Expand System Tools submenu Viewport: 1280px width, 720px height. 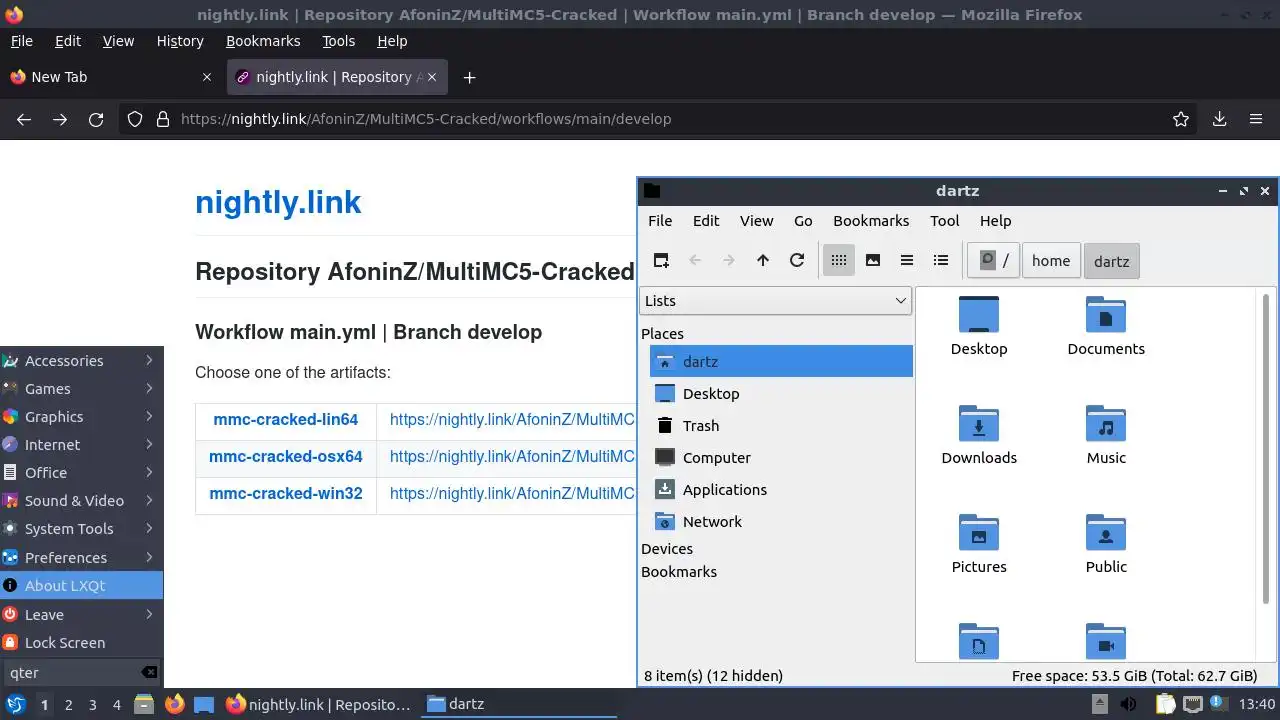click(x=81, y=528)
